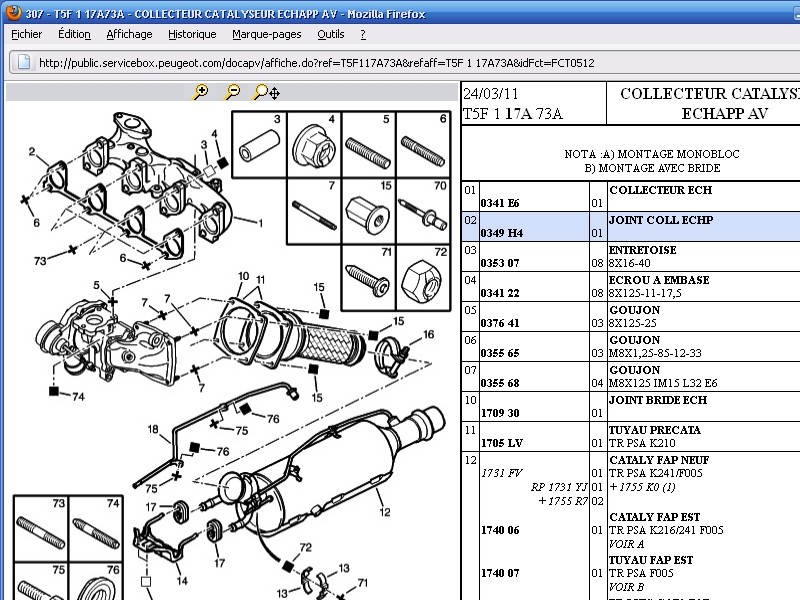Click part reference 0341 22
Viewport: 800px width, 600px height.
[x=500, y=293]
